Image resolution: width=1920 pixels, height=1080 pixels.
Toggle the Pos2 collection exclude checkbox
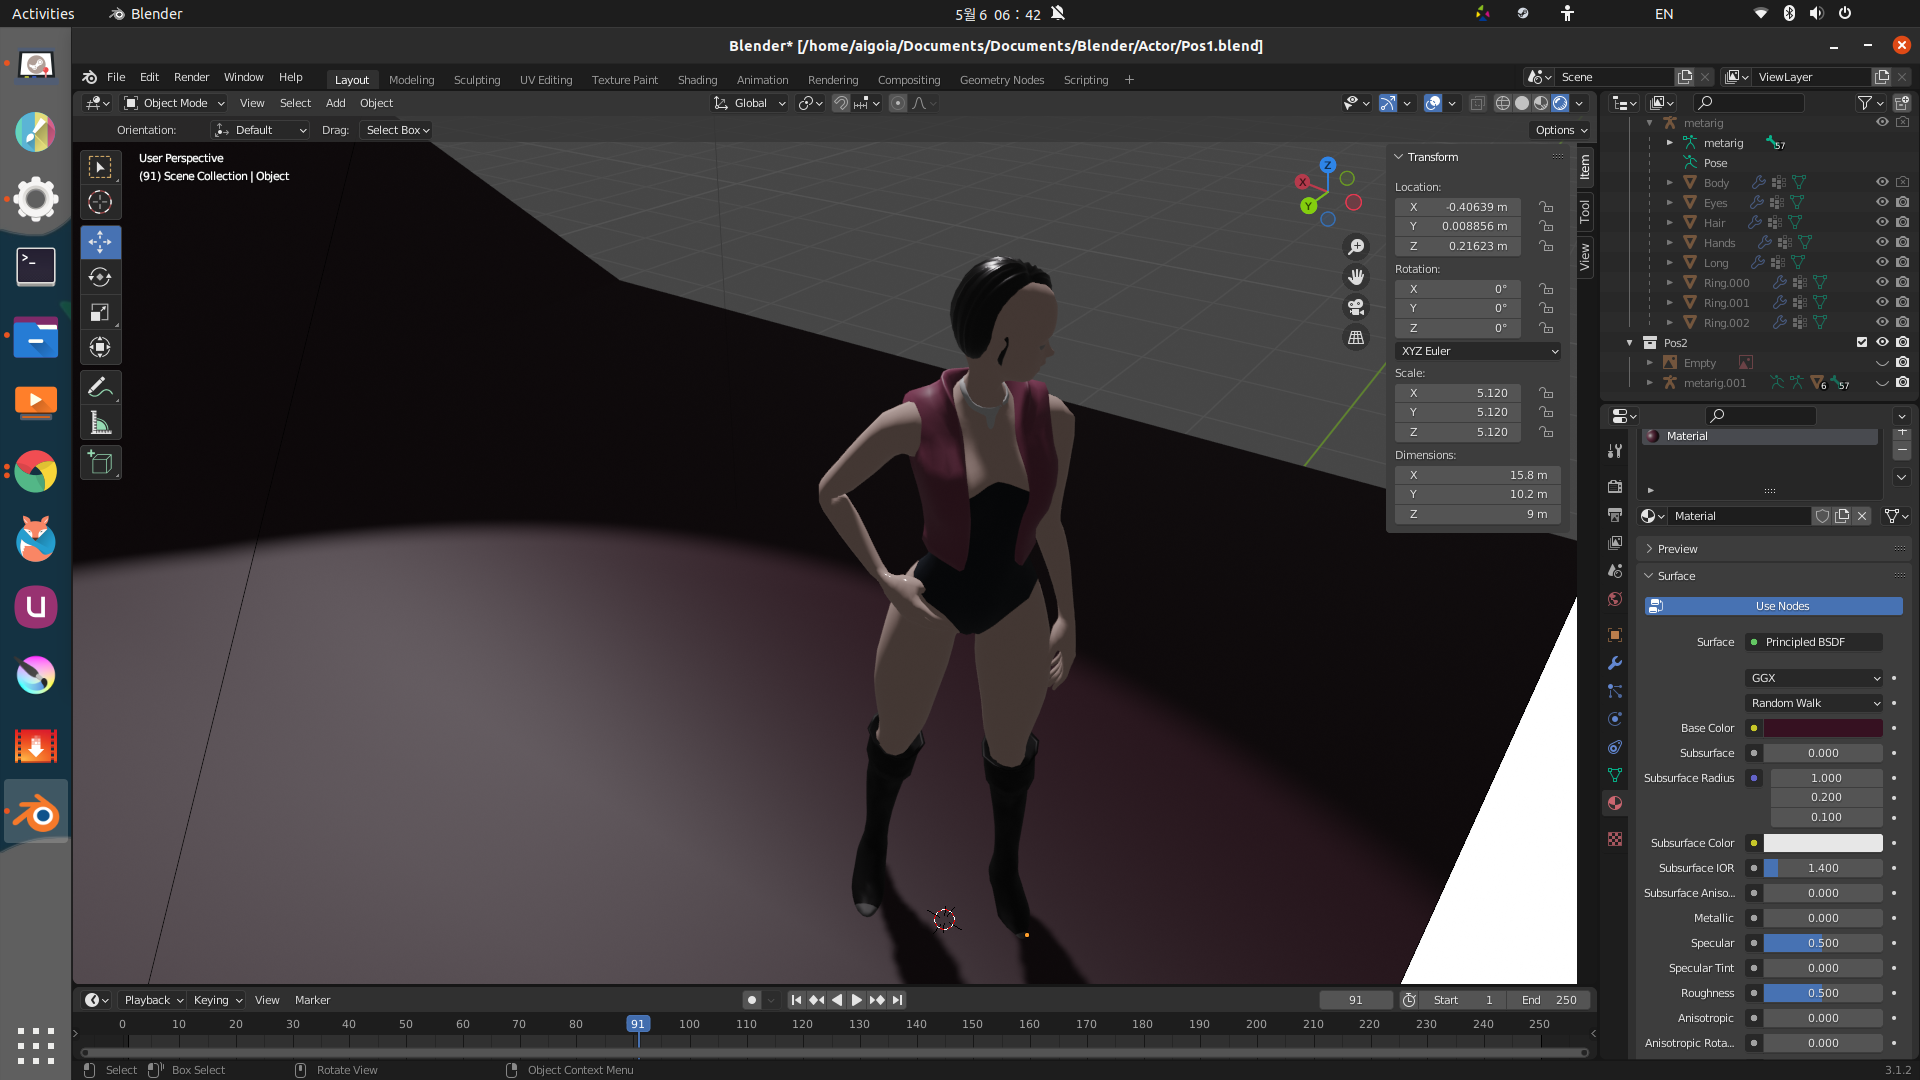tap(1862, 342)
